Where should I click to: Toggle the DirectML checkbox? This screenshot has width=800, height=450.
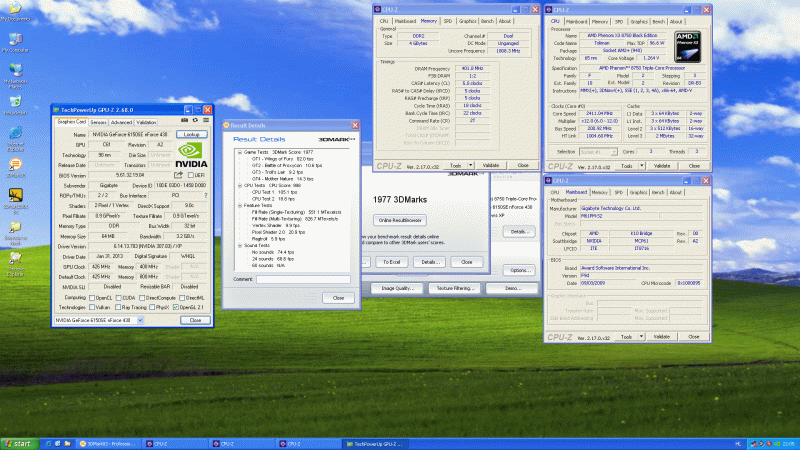(182, 297)
